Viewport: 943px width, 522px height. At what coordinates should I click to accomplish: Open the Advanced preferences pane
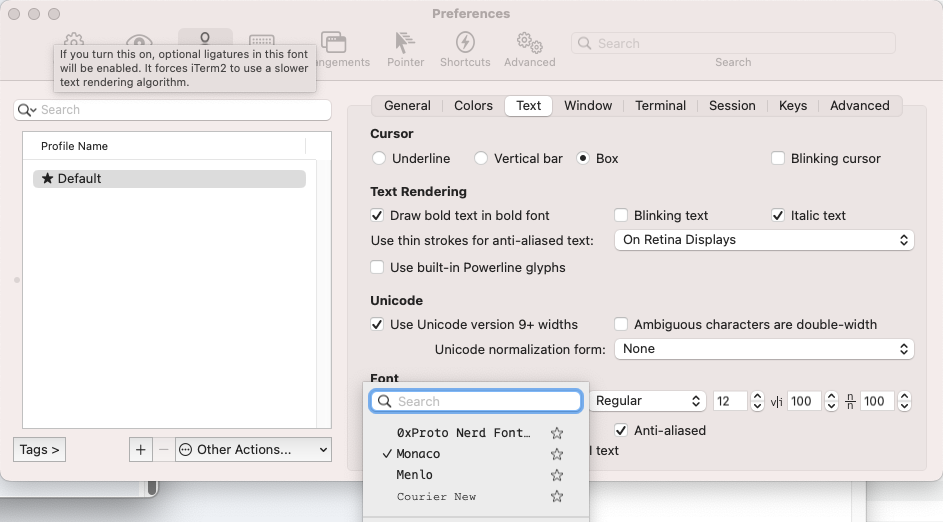point(529,48)
